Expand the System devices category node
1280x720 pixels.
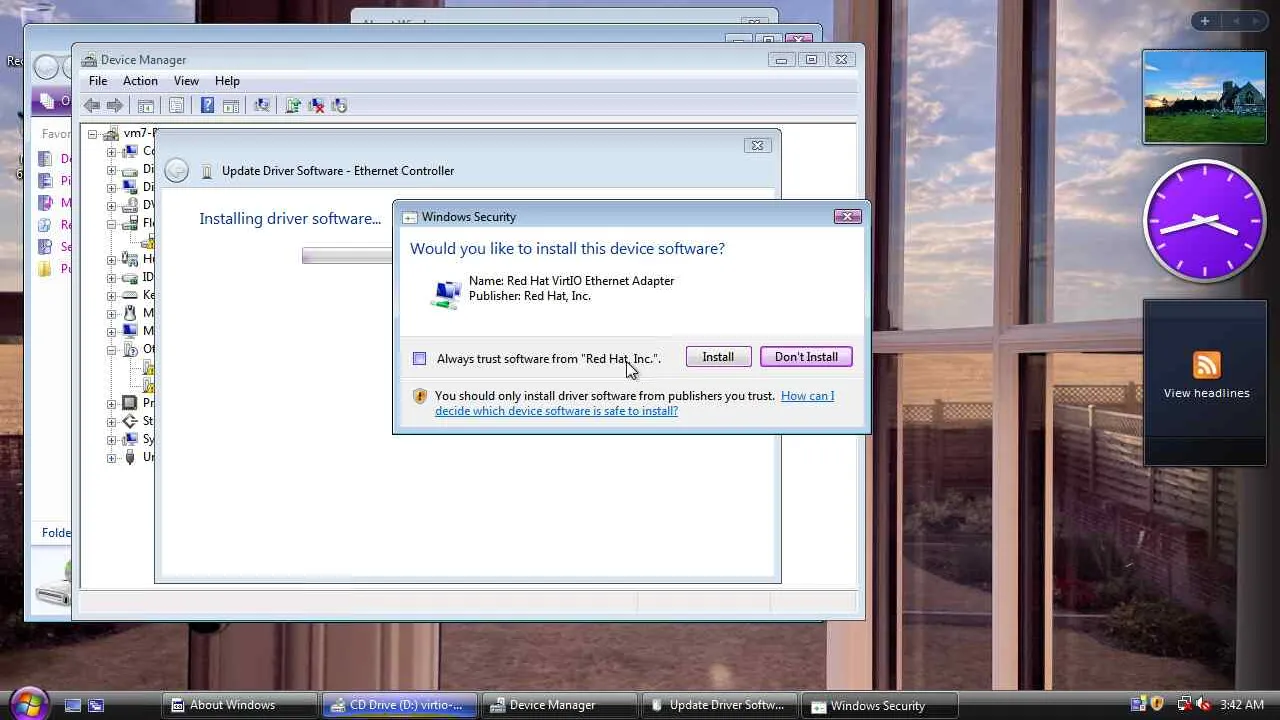point(112,440)
